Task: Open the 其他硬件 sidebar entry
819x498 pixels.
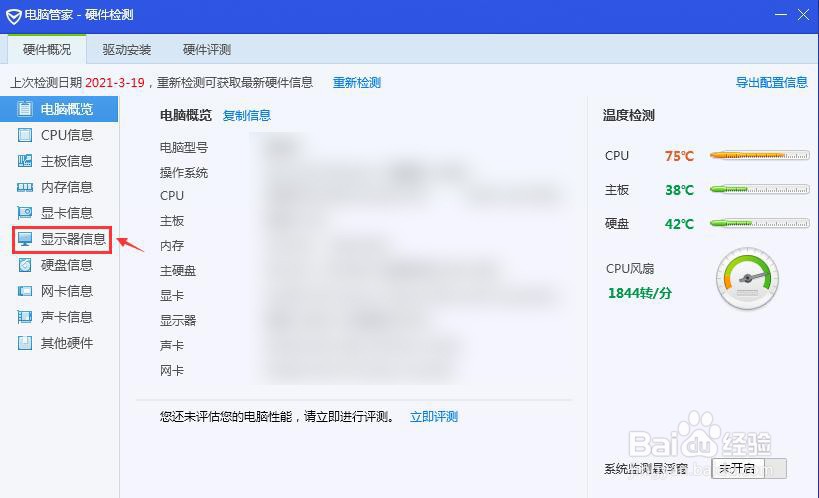Action: 59,343
